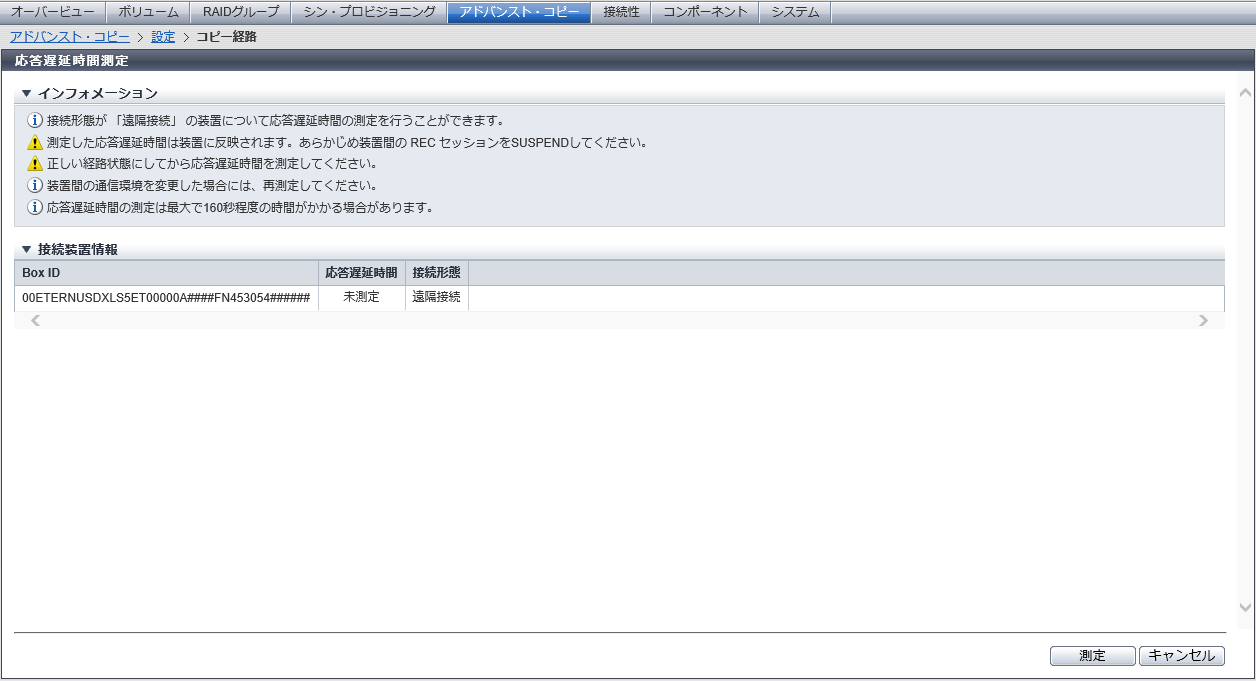Click the warning icon beside 正しい経路状態 message
Screen dimensions: 1256x681
pos(35,164)
